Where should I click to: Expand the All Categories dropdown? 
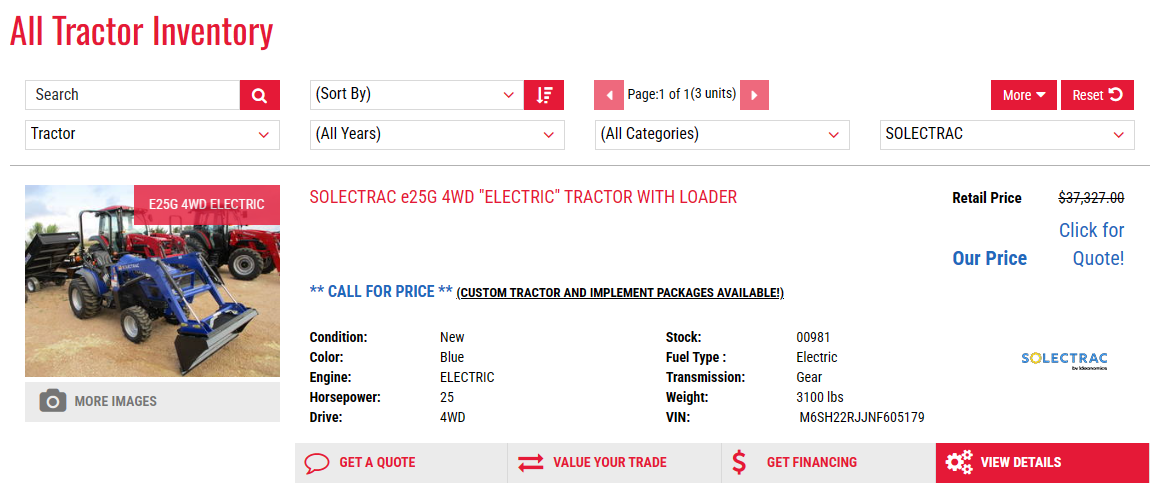(721, 134)
